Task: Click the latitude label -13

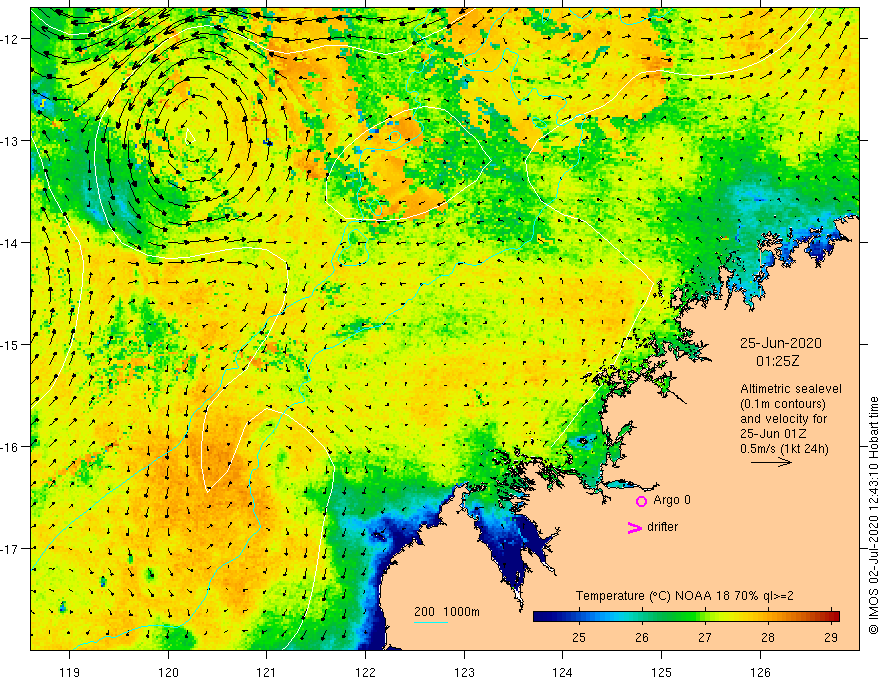Action: pyautogui.click(x=11, y=141)
